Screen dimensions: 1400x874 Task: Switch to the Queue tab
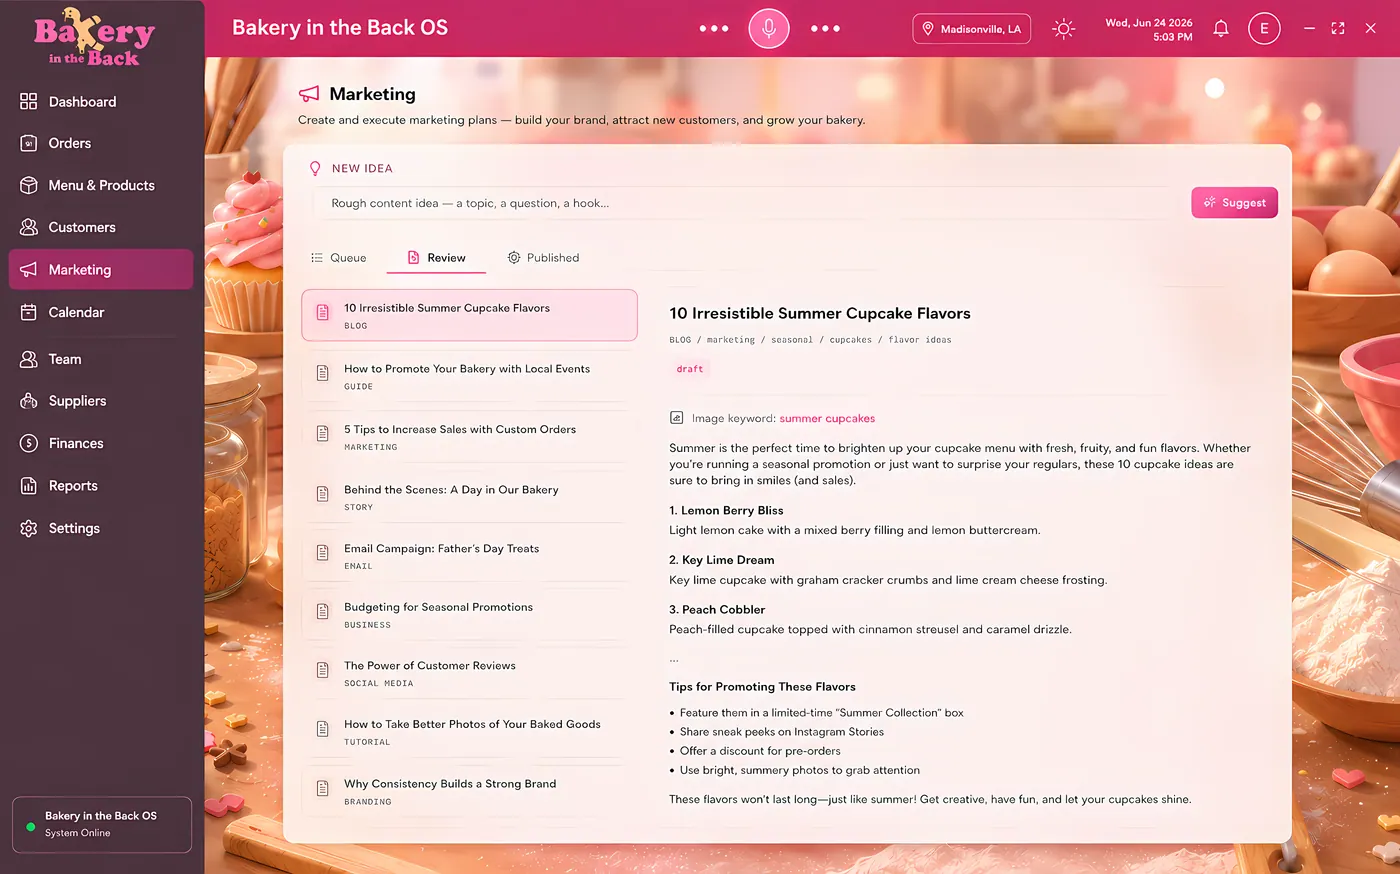[339, 258]
